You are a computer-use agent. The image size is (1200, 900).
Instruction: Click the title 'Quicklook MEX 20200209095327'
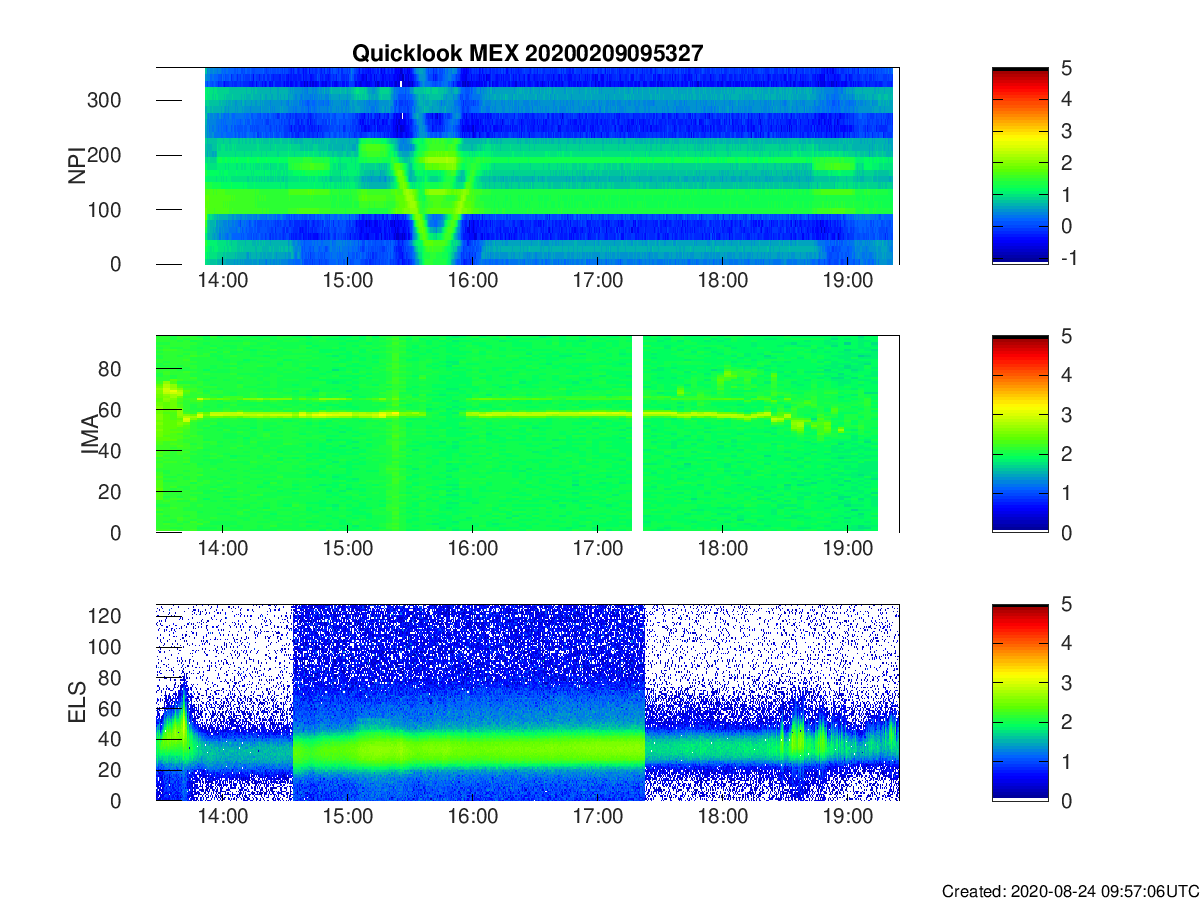pyautogui.click(x=527, y=54)
